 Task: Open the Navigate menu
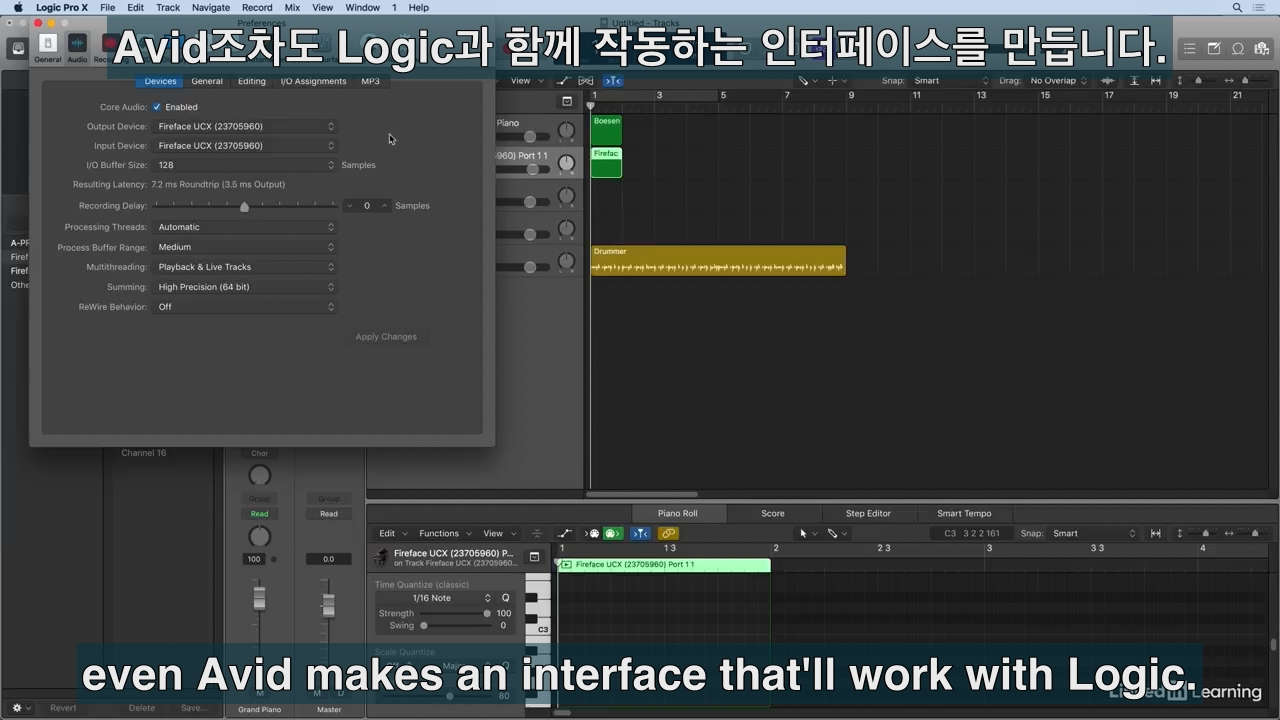[210, 7]
